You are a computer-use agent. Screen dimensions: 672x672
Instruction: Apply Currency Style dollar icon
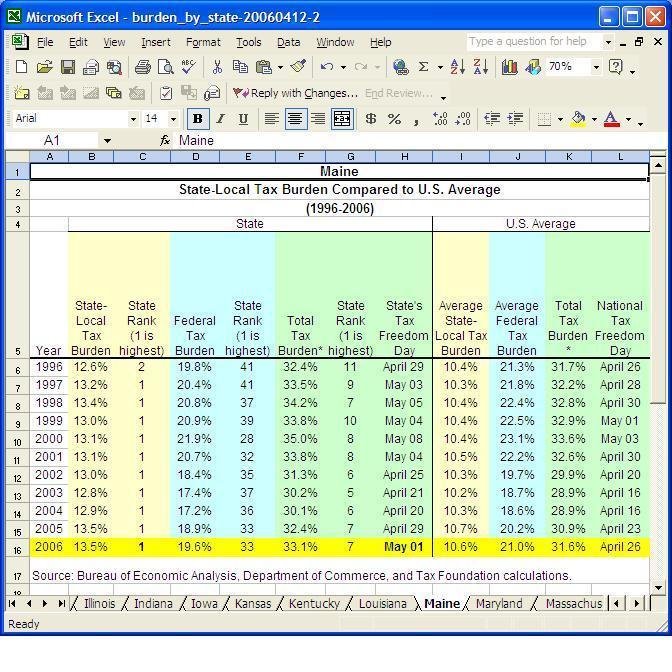tap(371, 119)
